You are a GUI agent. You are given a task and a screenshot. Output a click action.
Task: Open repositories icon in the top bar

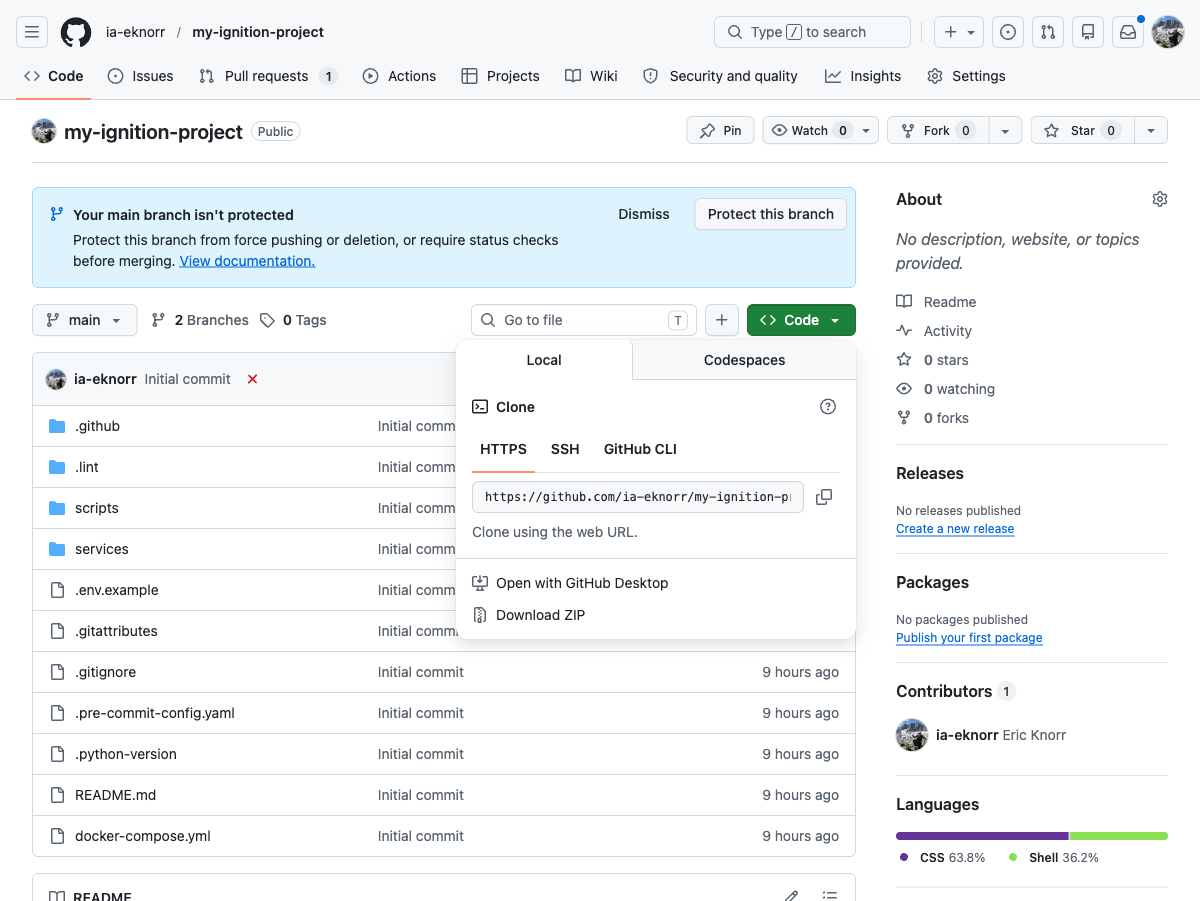pos(1088,32)
